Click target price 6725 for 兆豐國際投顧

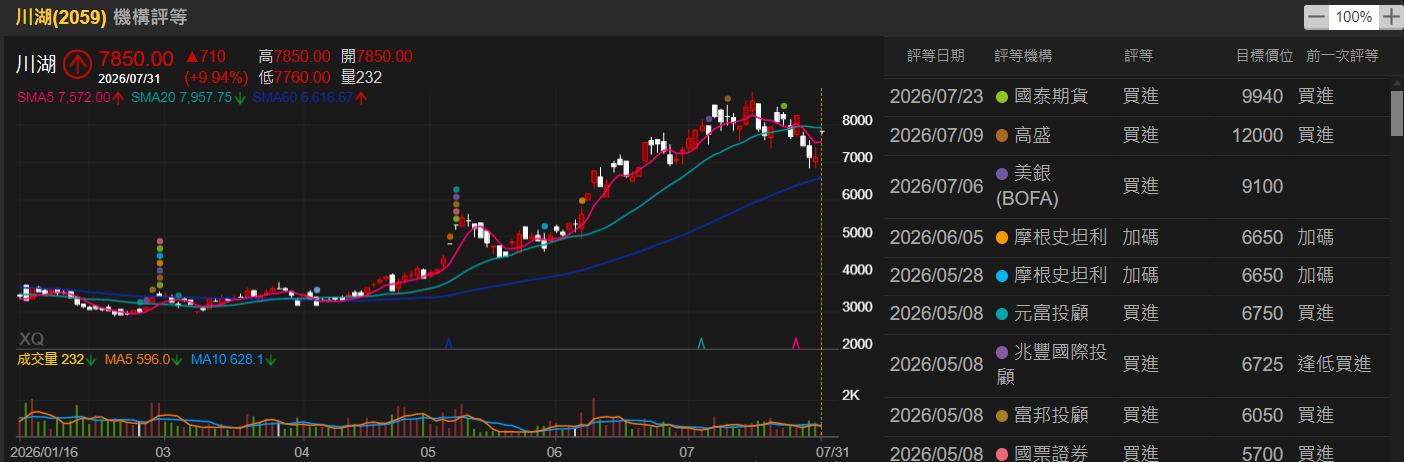click(x=1260, y=364)
